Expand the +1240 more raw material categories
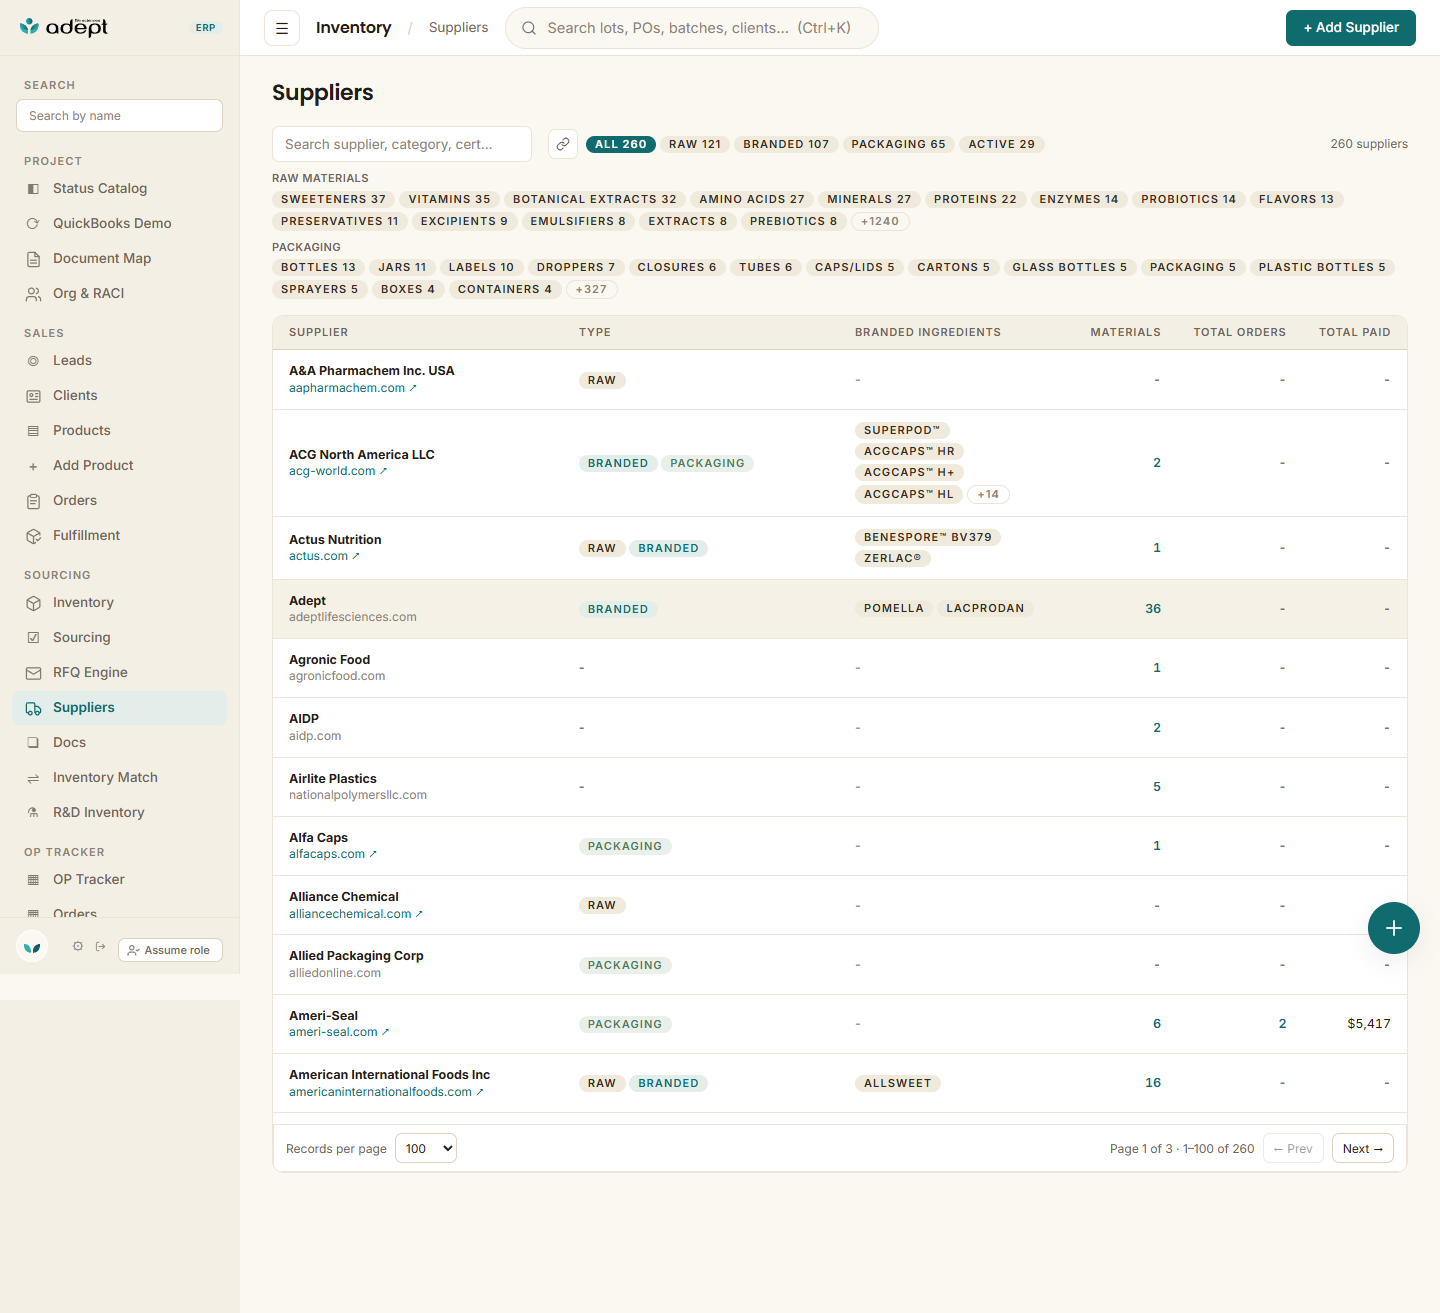The image size is (1440, 1313). click(x=880, y=221)
